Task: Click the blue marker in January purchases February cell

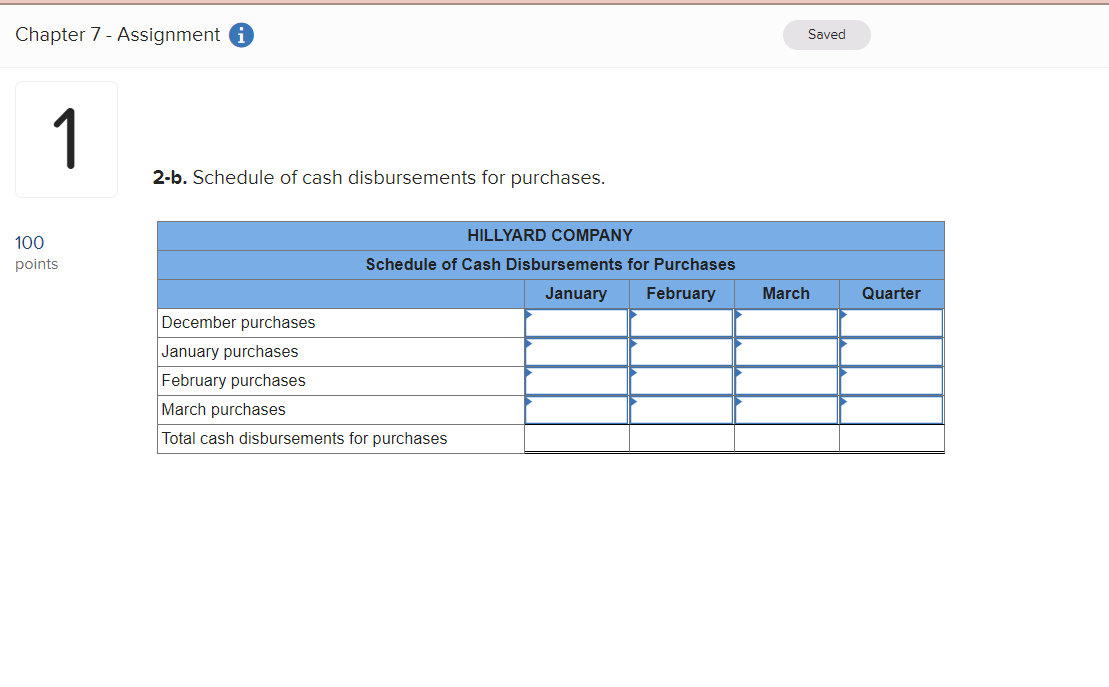Action: (633, 344)
